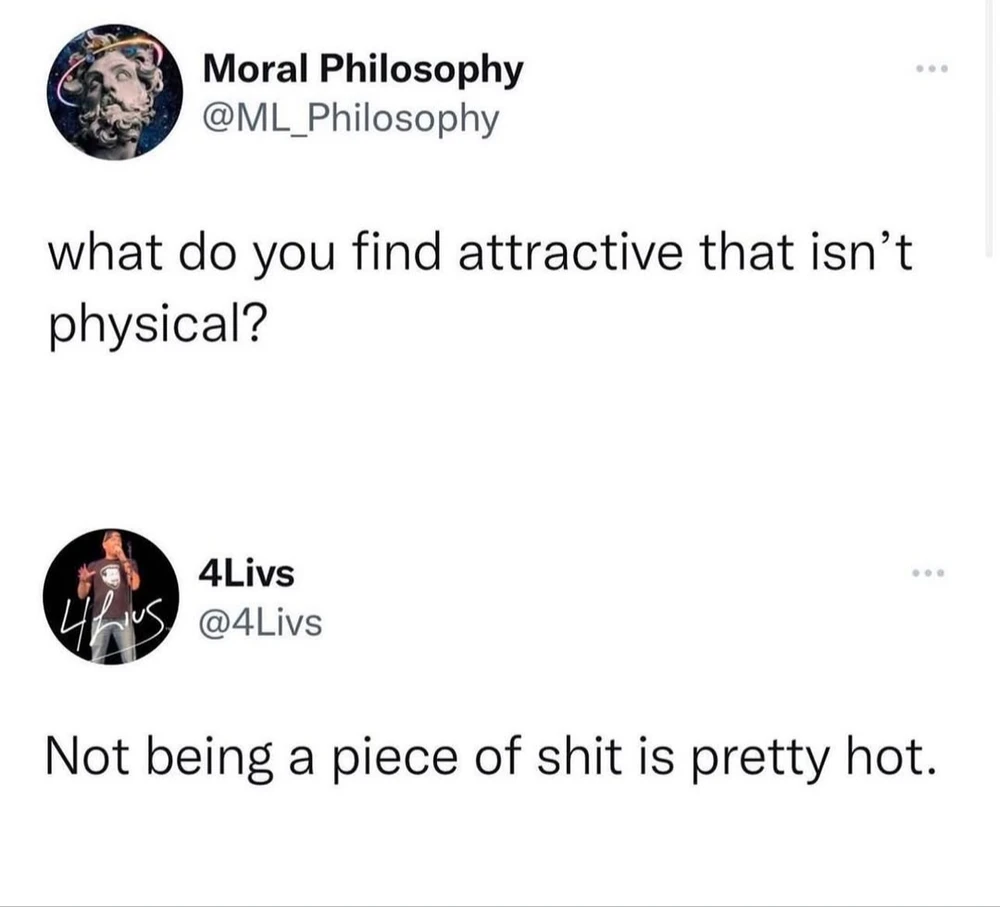The image size is (1000, 907).
Task: Open more options on 4Livs reply
Action: (927, 575)
